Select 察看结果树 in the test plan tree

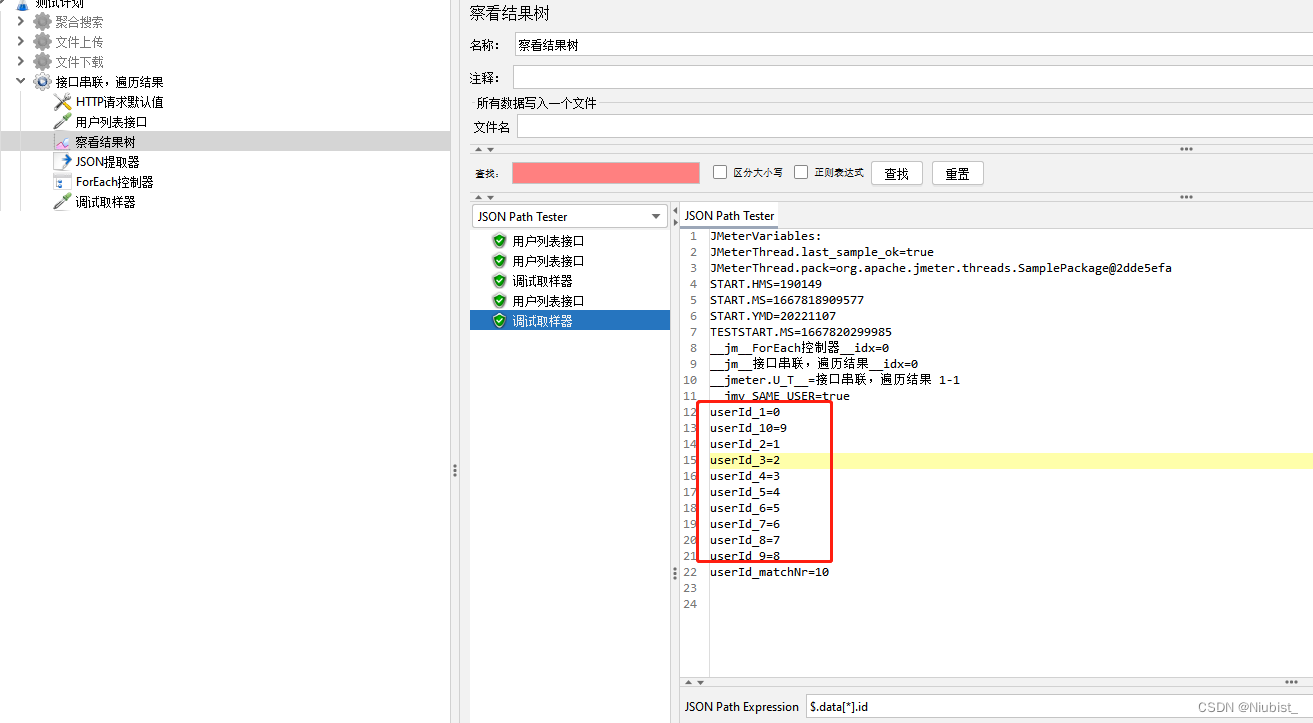click(106, 142)
